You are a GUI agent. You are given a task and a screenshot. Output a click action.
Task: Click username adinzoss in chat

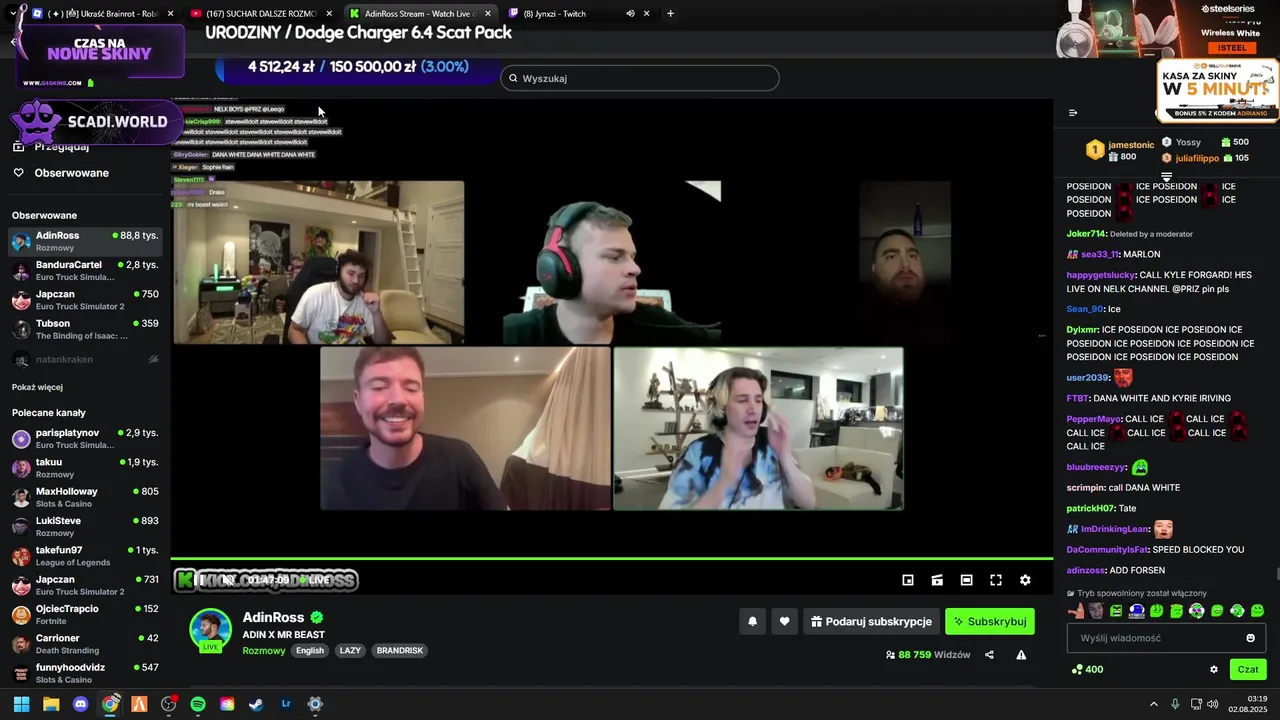(1087, 570)
